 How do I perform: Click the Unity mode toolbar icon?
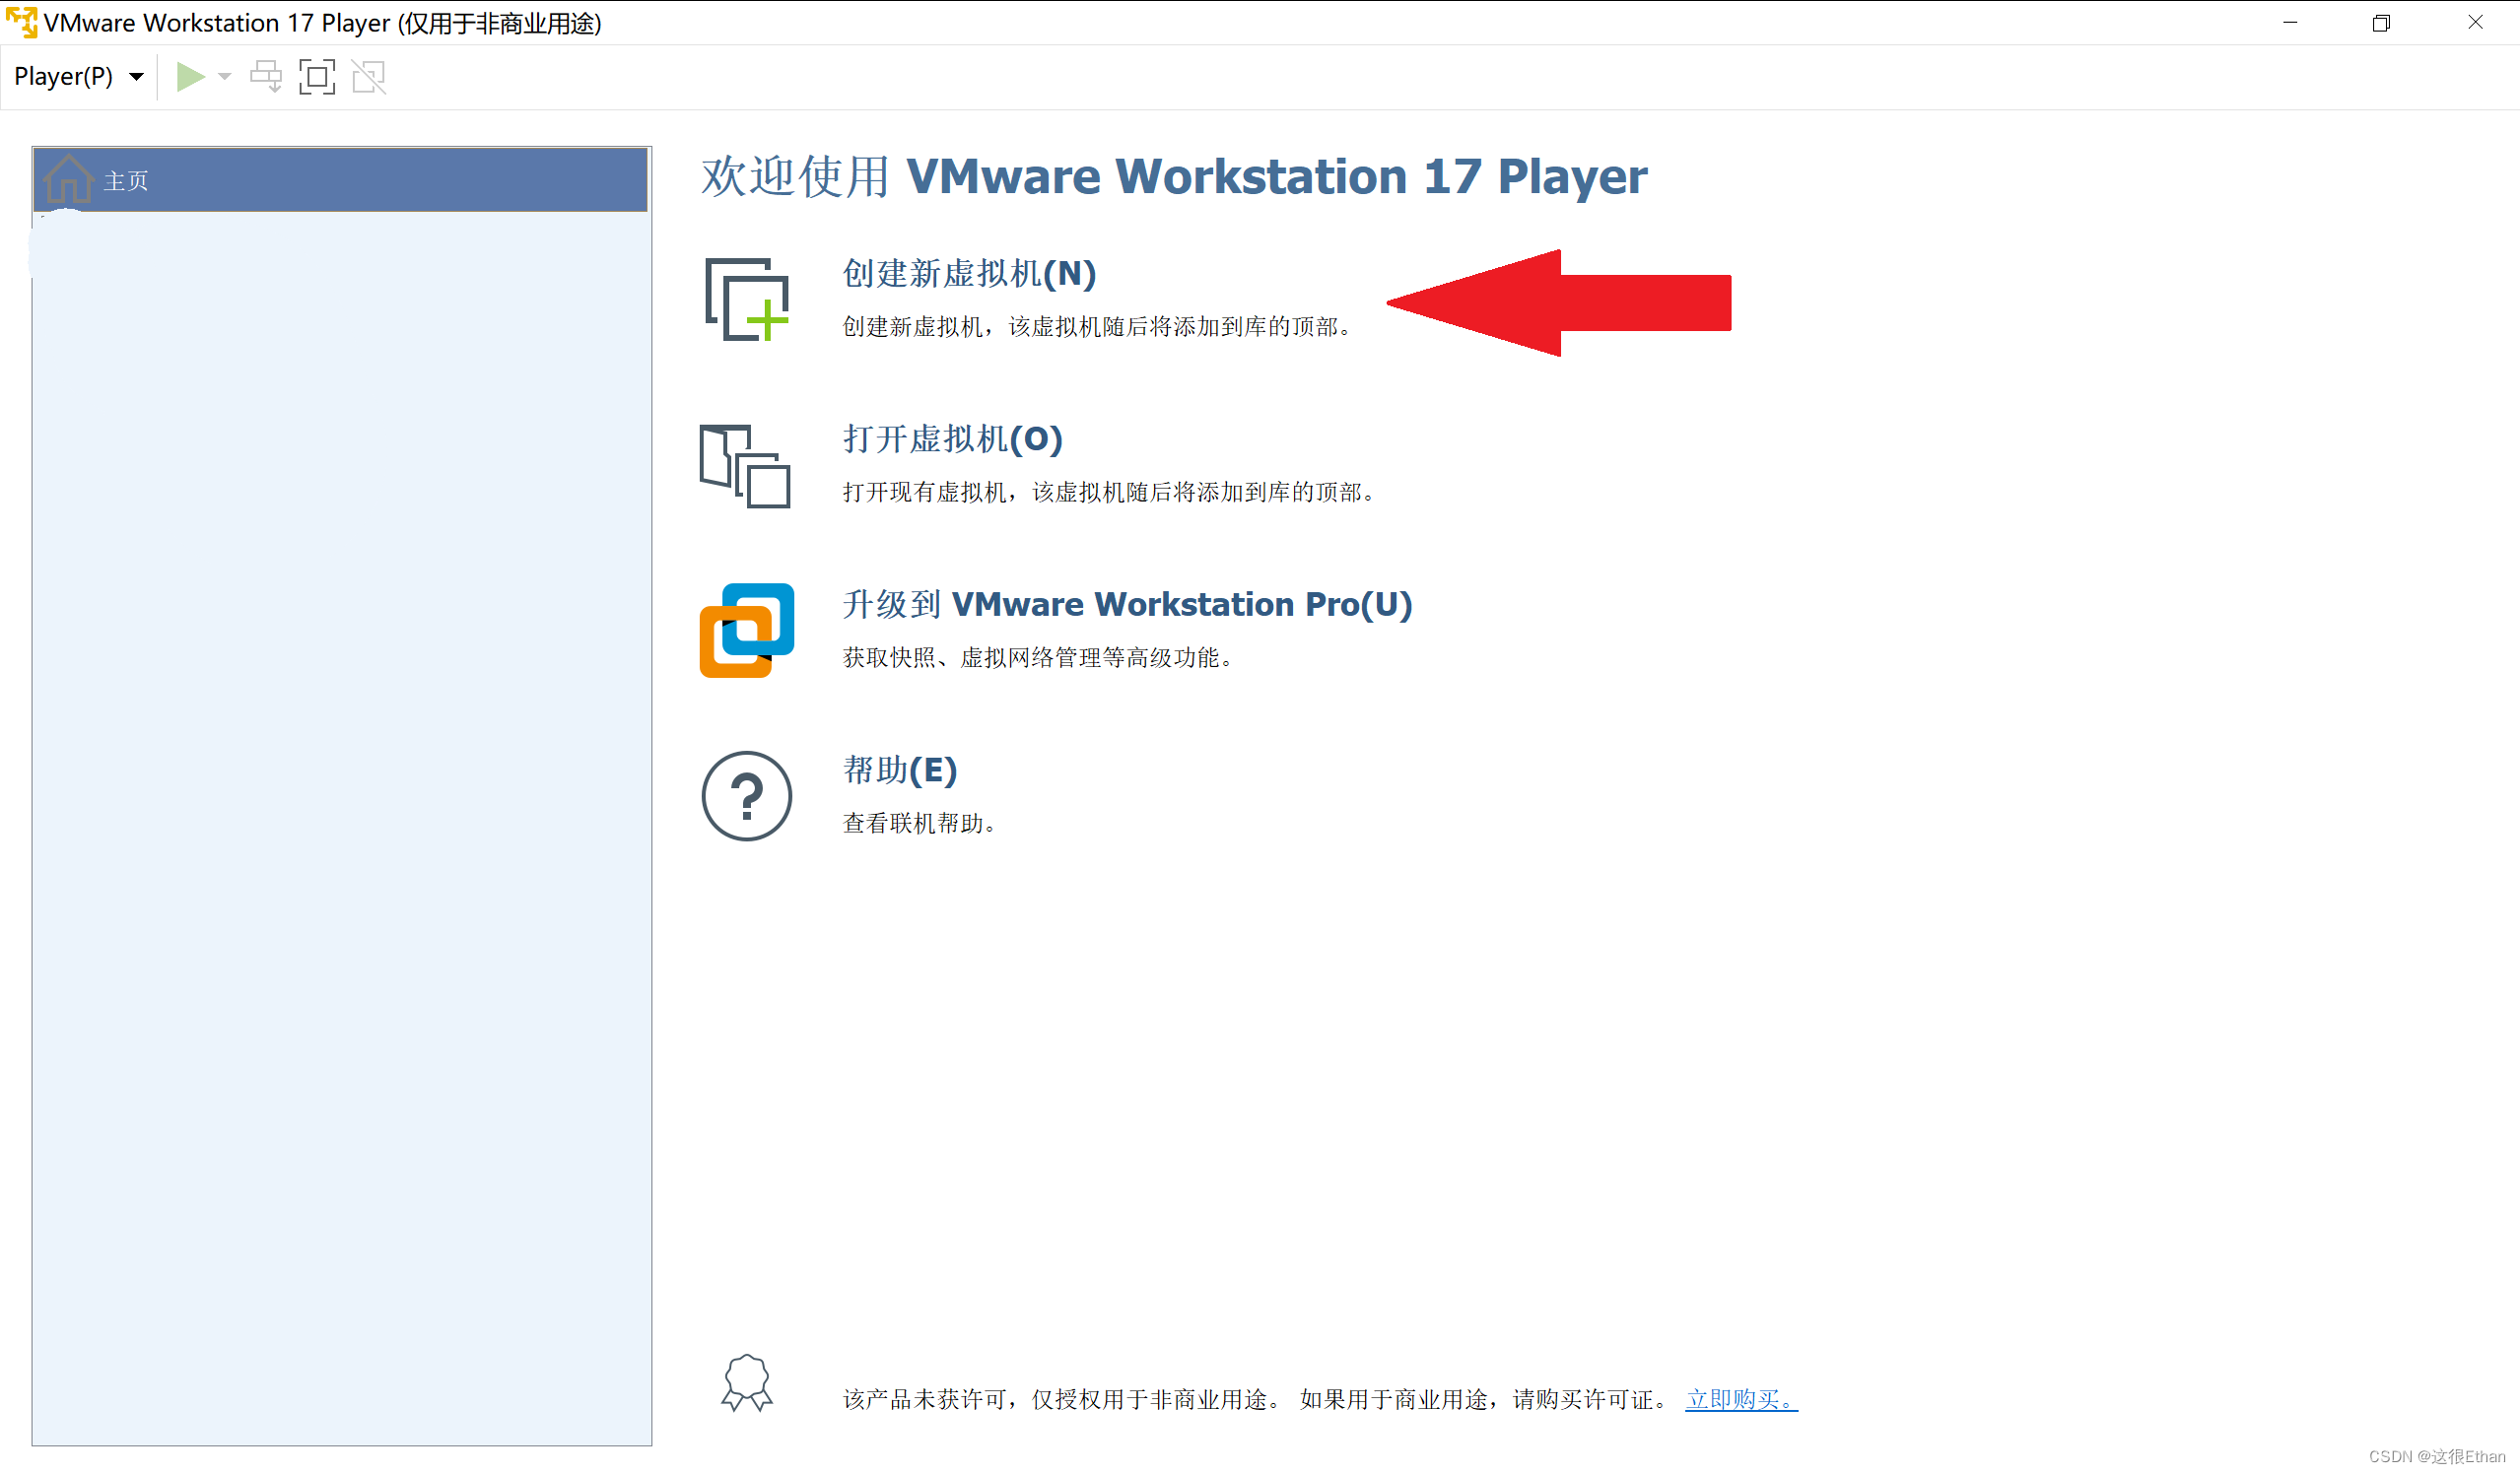point(369,77)
